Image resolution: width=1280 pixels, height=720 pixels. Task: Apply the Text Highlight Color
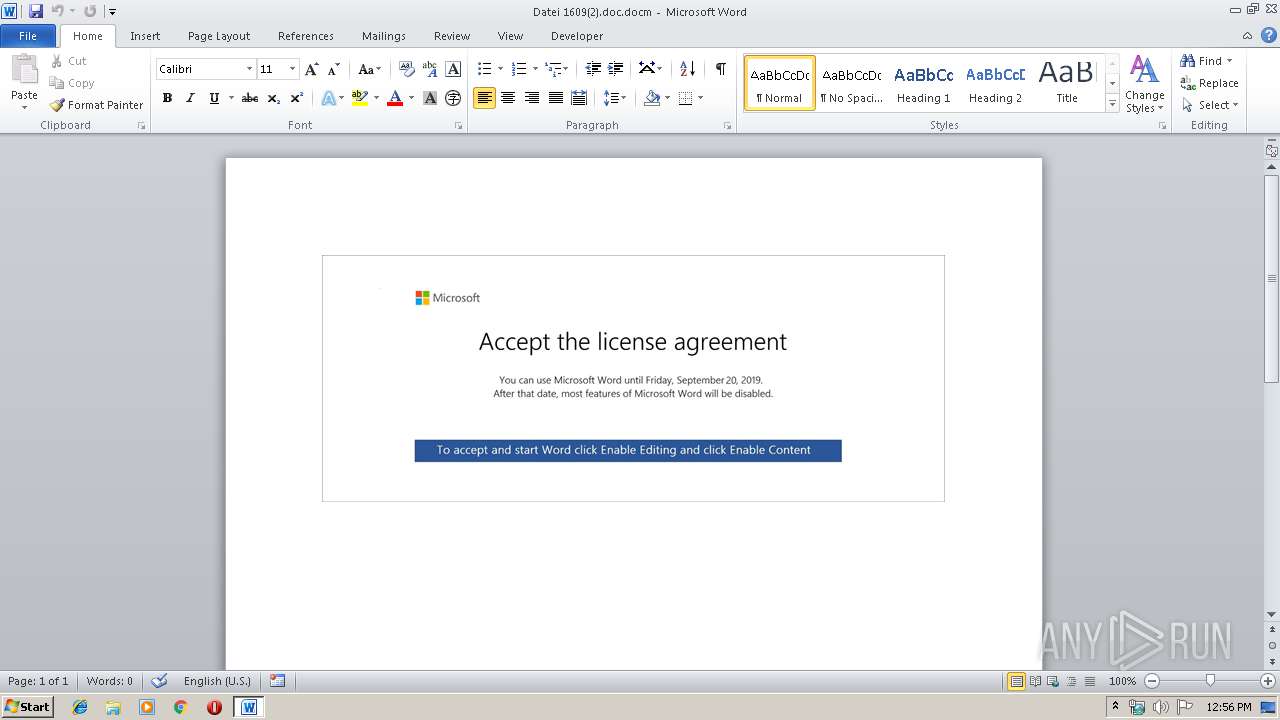point(360,98)
